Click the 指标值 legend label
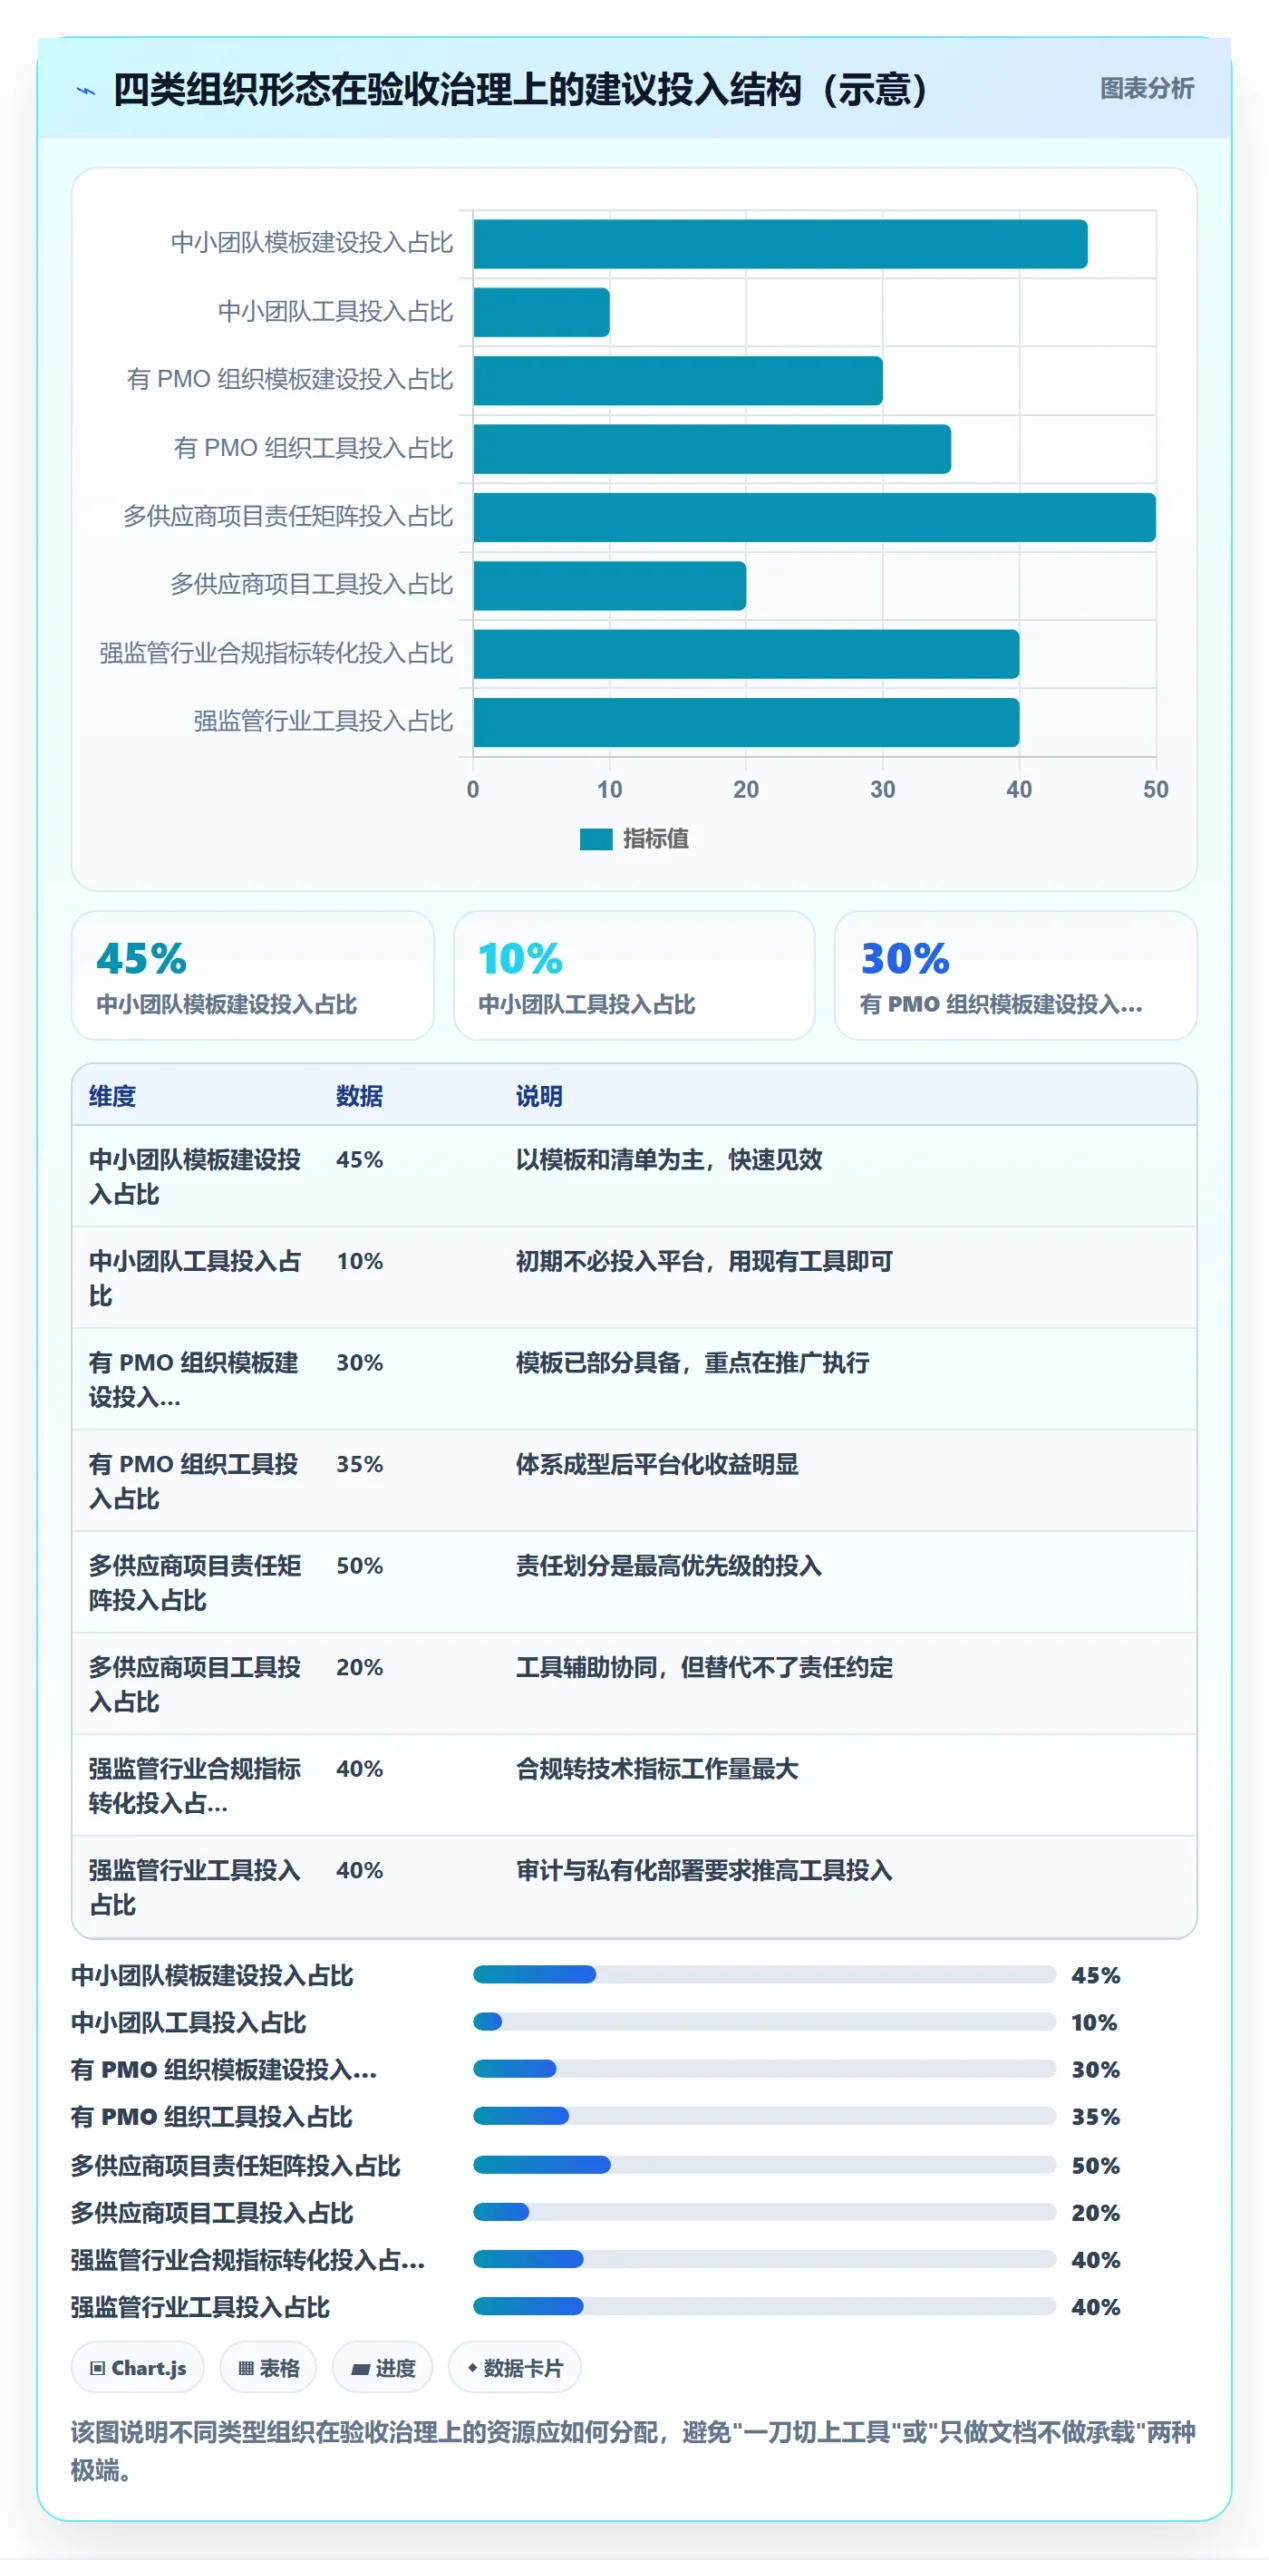 pos(655,838)
